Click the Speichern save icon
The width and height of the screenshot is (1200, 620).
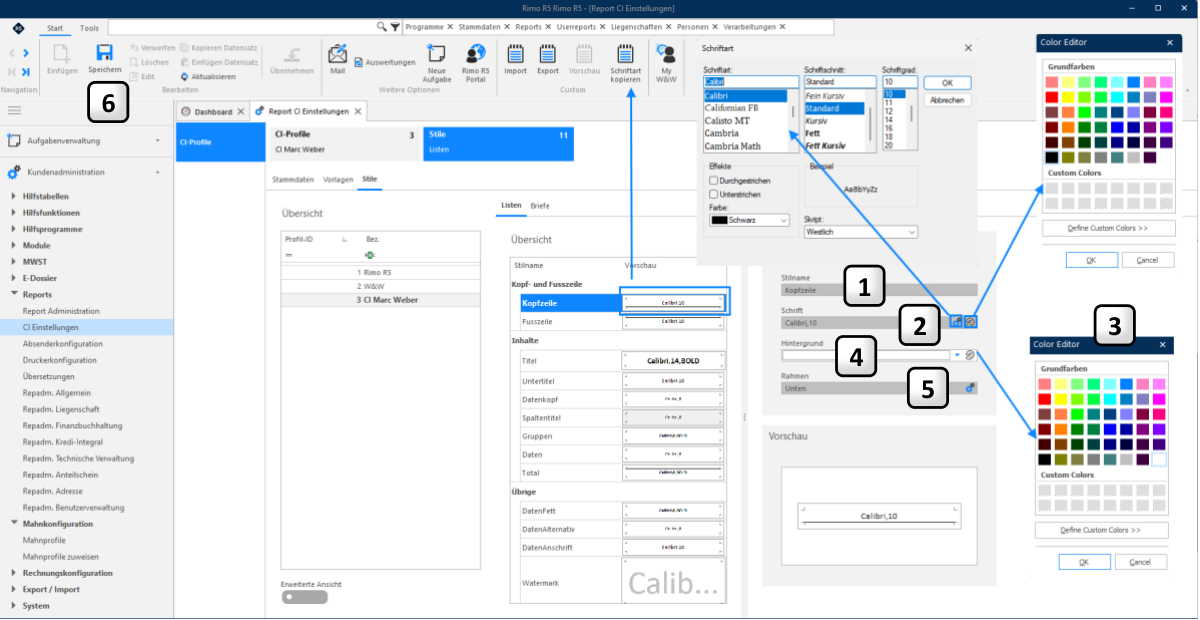(x=104, y=52)
